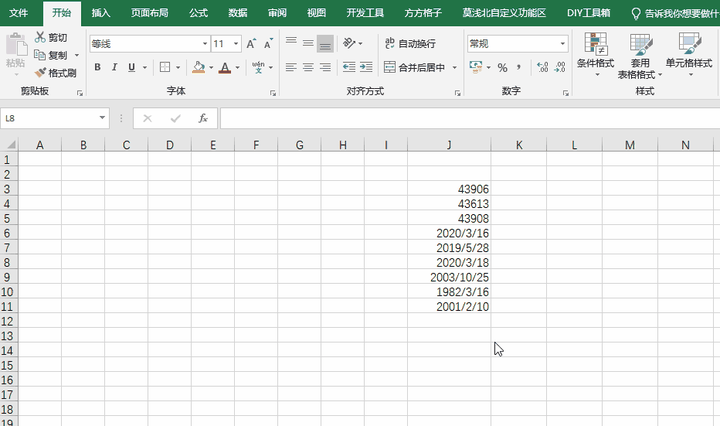Open 条件格式 conditional formatting

click(x=596, y=54)
